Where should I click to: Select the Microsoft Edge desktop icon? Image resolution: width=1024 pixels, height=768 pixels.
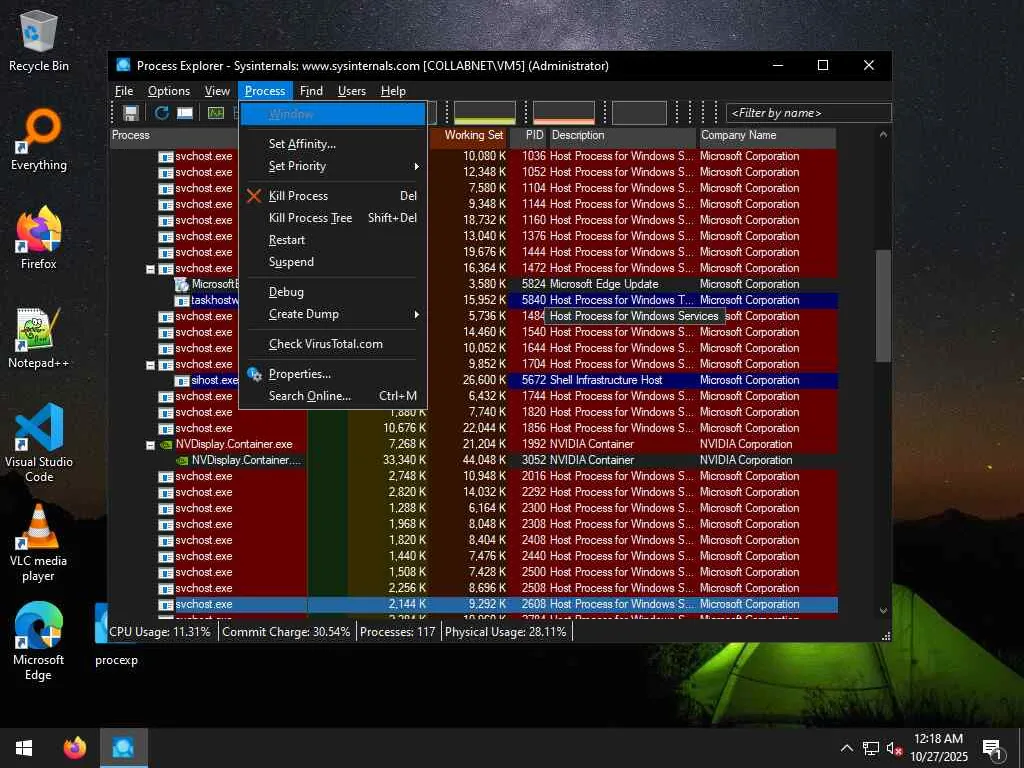tap(39, 643)
